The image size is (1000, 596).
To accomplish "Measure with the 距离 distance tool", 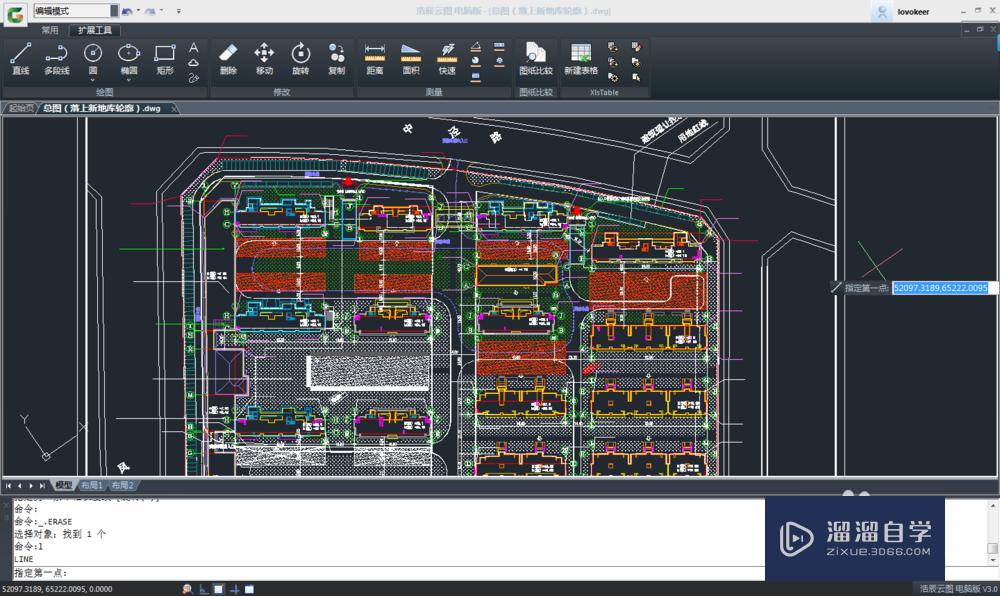I will tap(375, 59).
